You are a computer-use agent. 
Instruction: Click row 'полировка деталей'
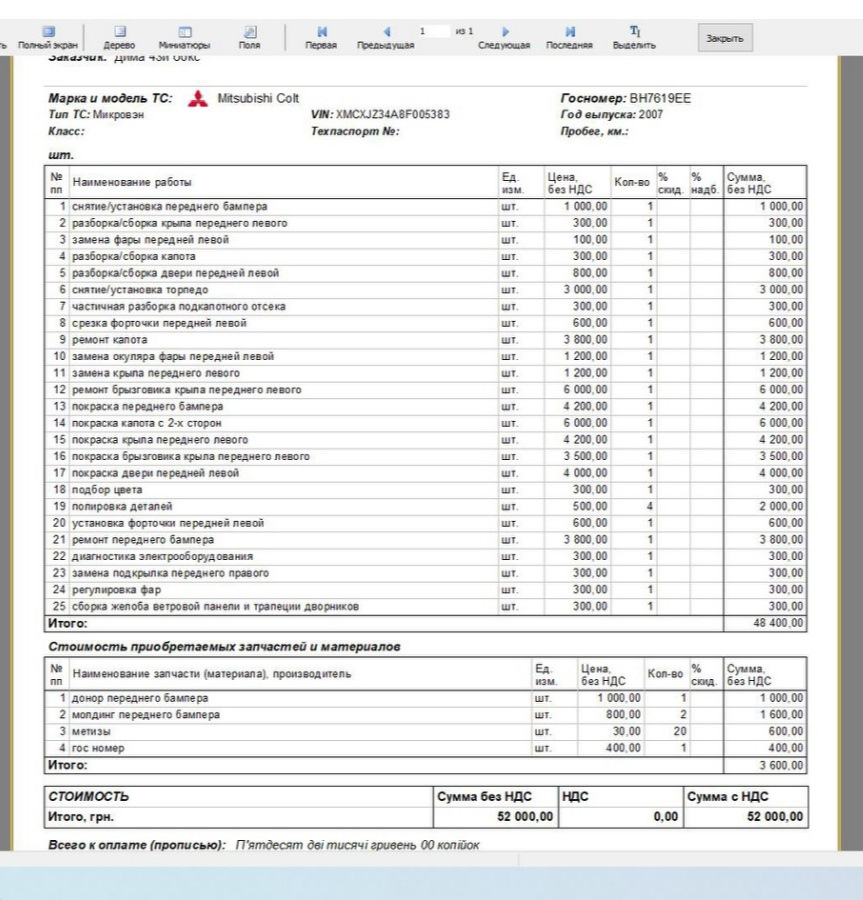[425, 506]
